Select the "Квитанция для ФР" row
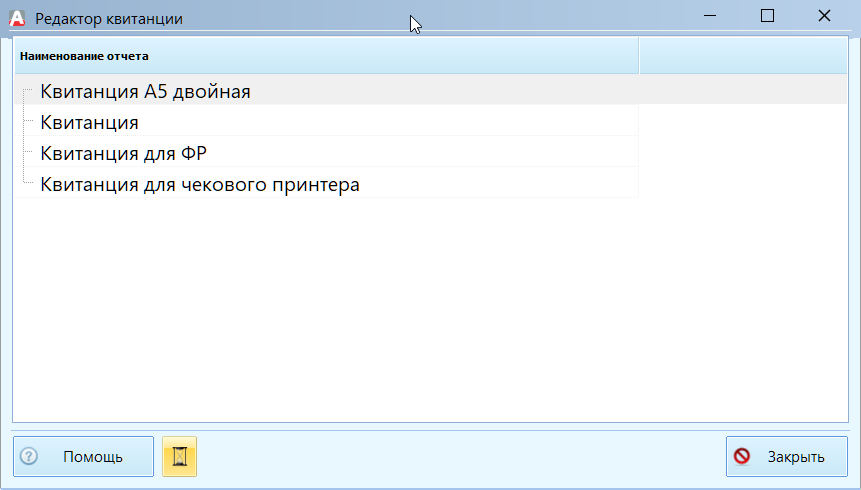The width and height of the screenshot is (861, 490). pos(326,153)
